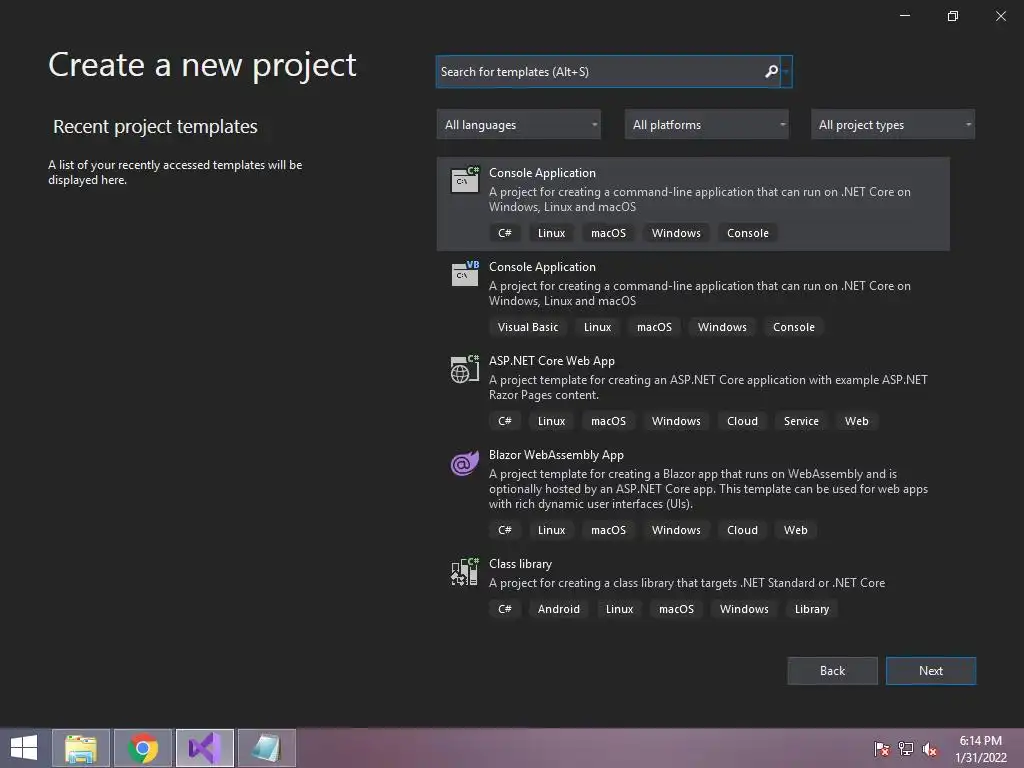Open File Explorer from the taskbar

pos(81,748)
